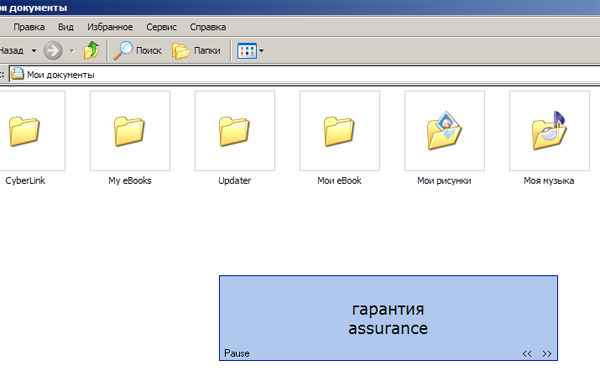Select the Updater folder icon

[235, 131]
